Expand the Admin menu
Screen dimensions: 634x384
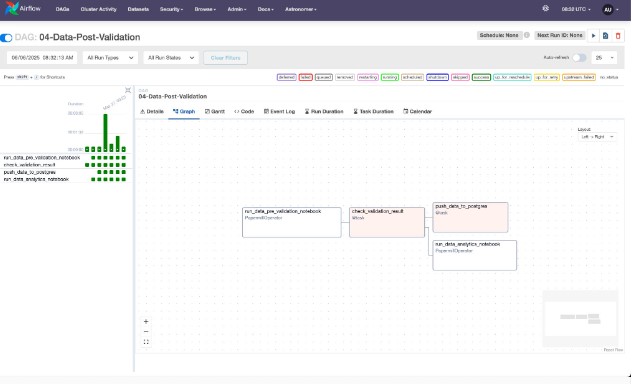tap(237, 9)
